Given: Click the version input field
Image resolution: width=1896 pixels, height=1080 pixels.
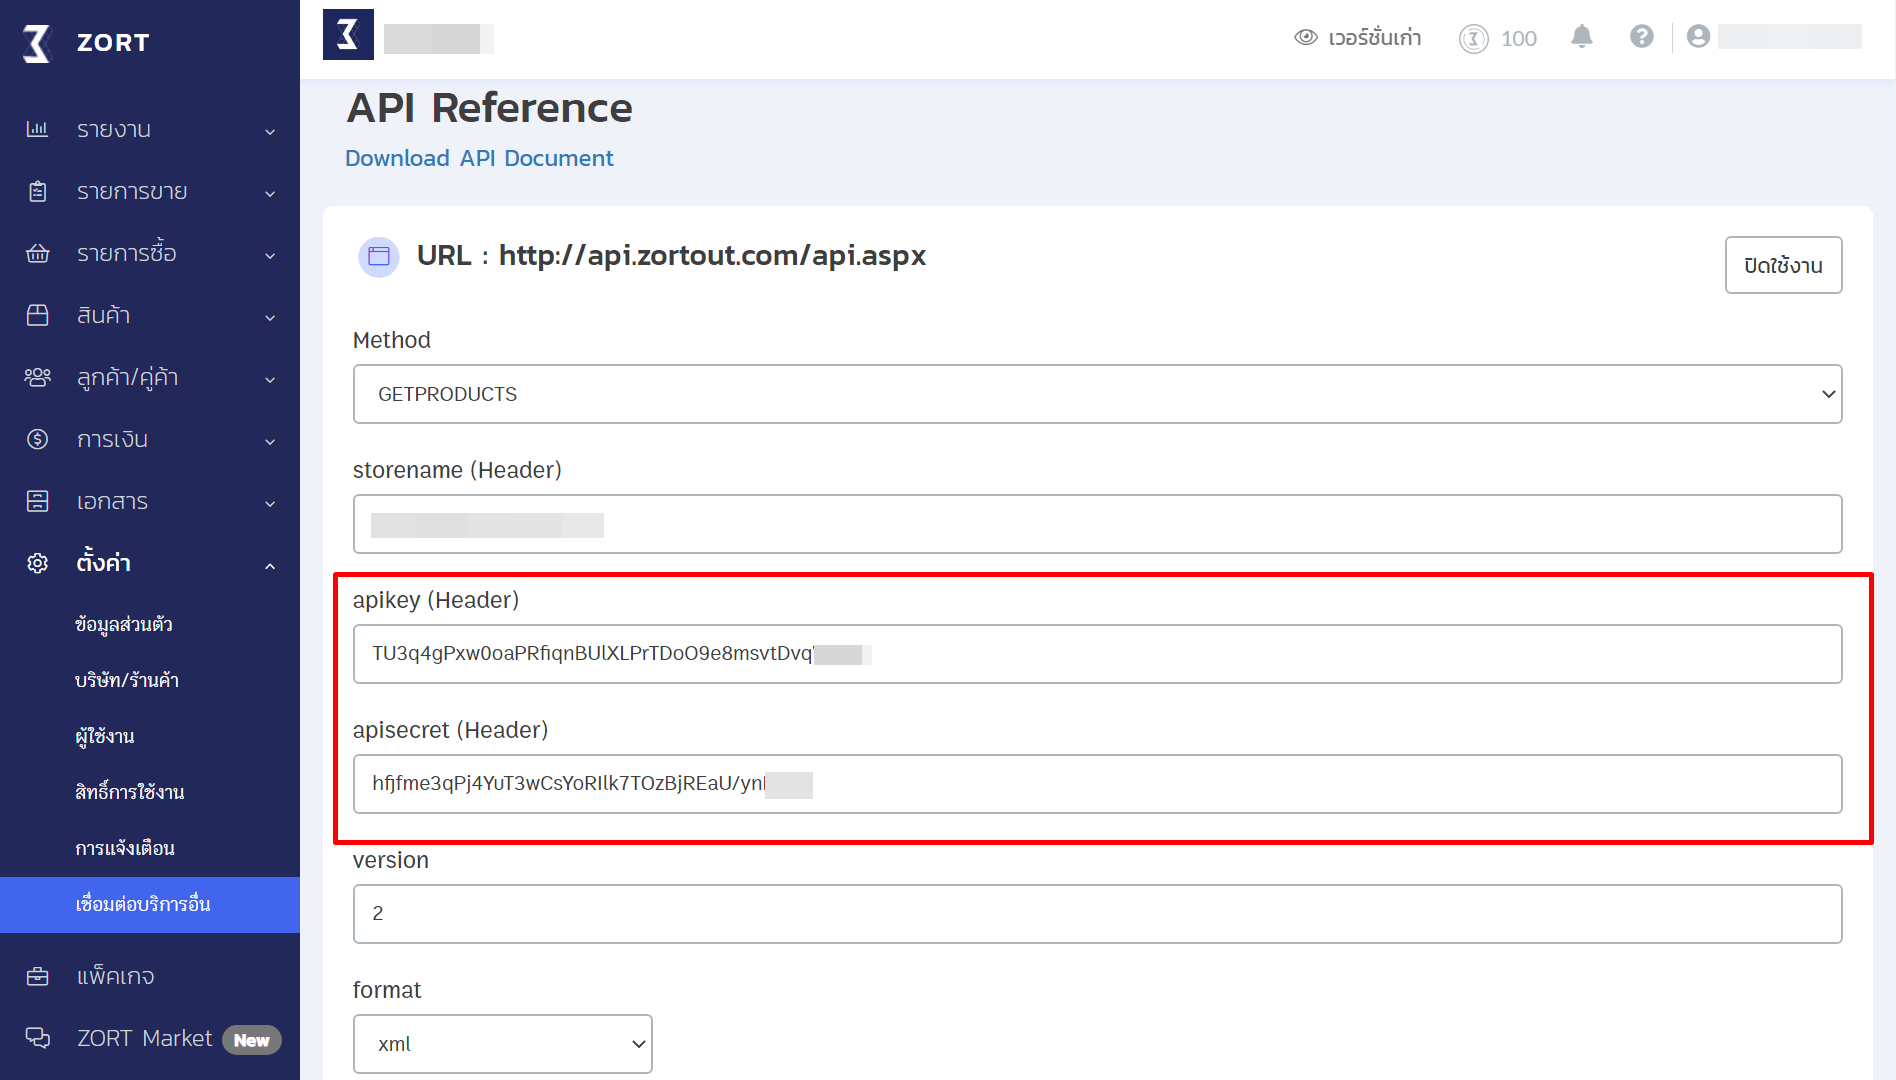Looking at the screenshot, I should point(1097,914).
